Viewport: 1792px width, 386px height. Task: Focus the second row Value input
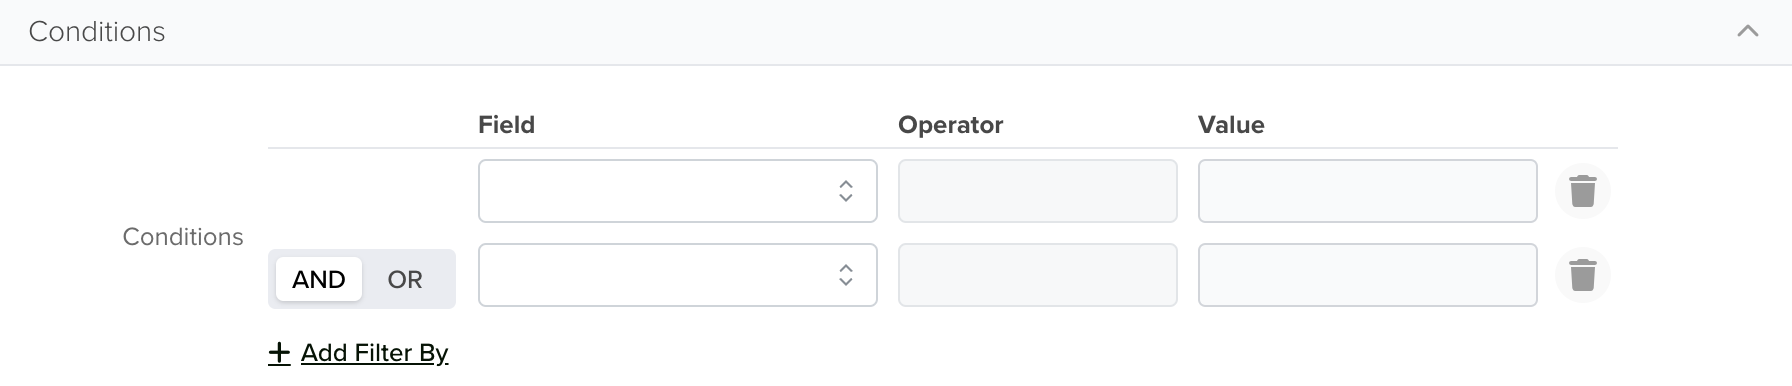click(1368, 275)
